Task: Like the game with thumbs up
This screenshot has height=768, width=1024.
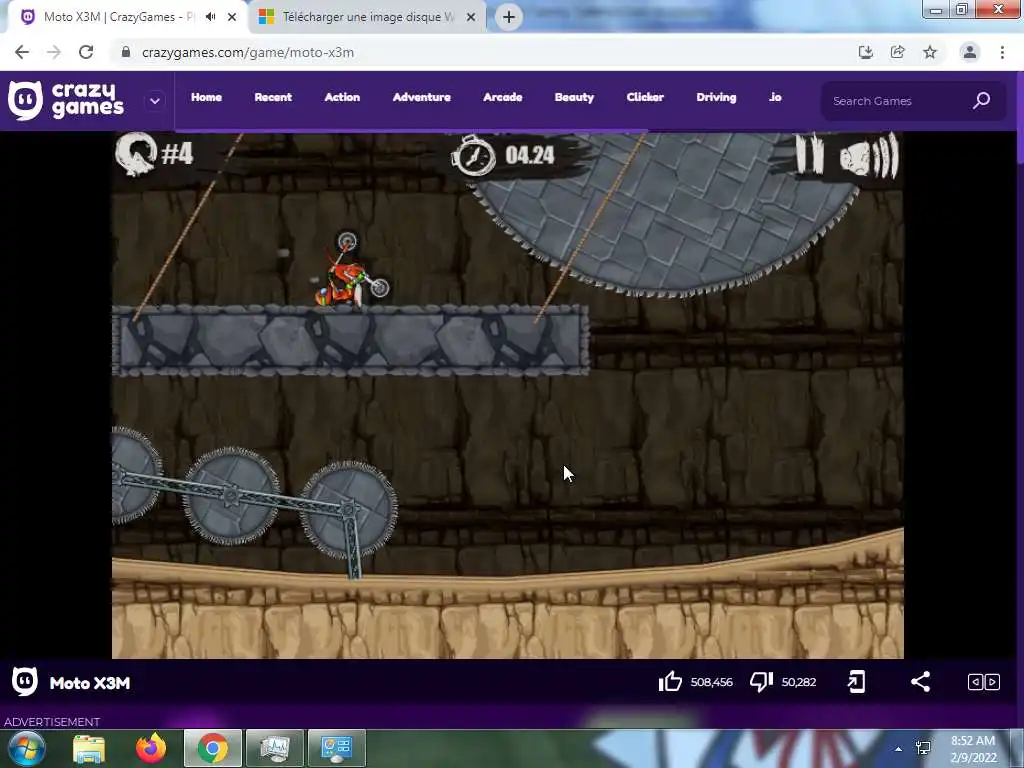Action: coord(670,682)
